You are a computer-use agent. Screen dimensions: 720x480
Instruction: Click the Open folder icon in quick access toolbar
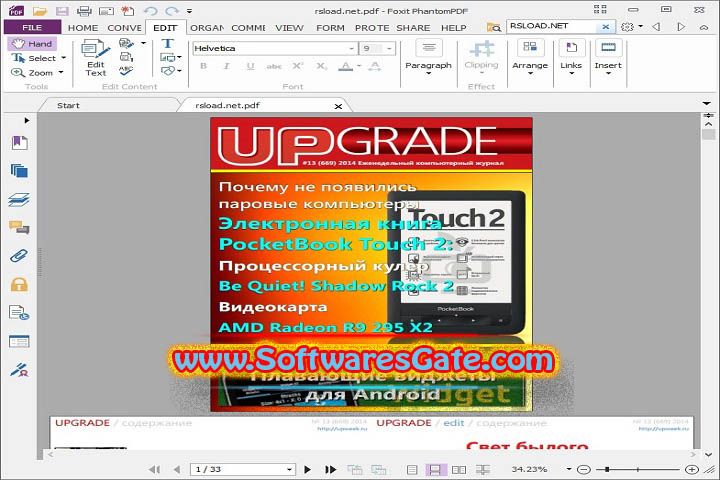tap(40, 11)
